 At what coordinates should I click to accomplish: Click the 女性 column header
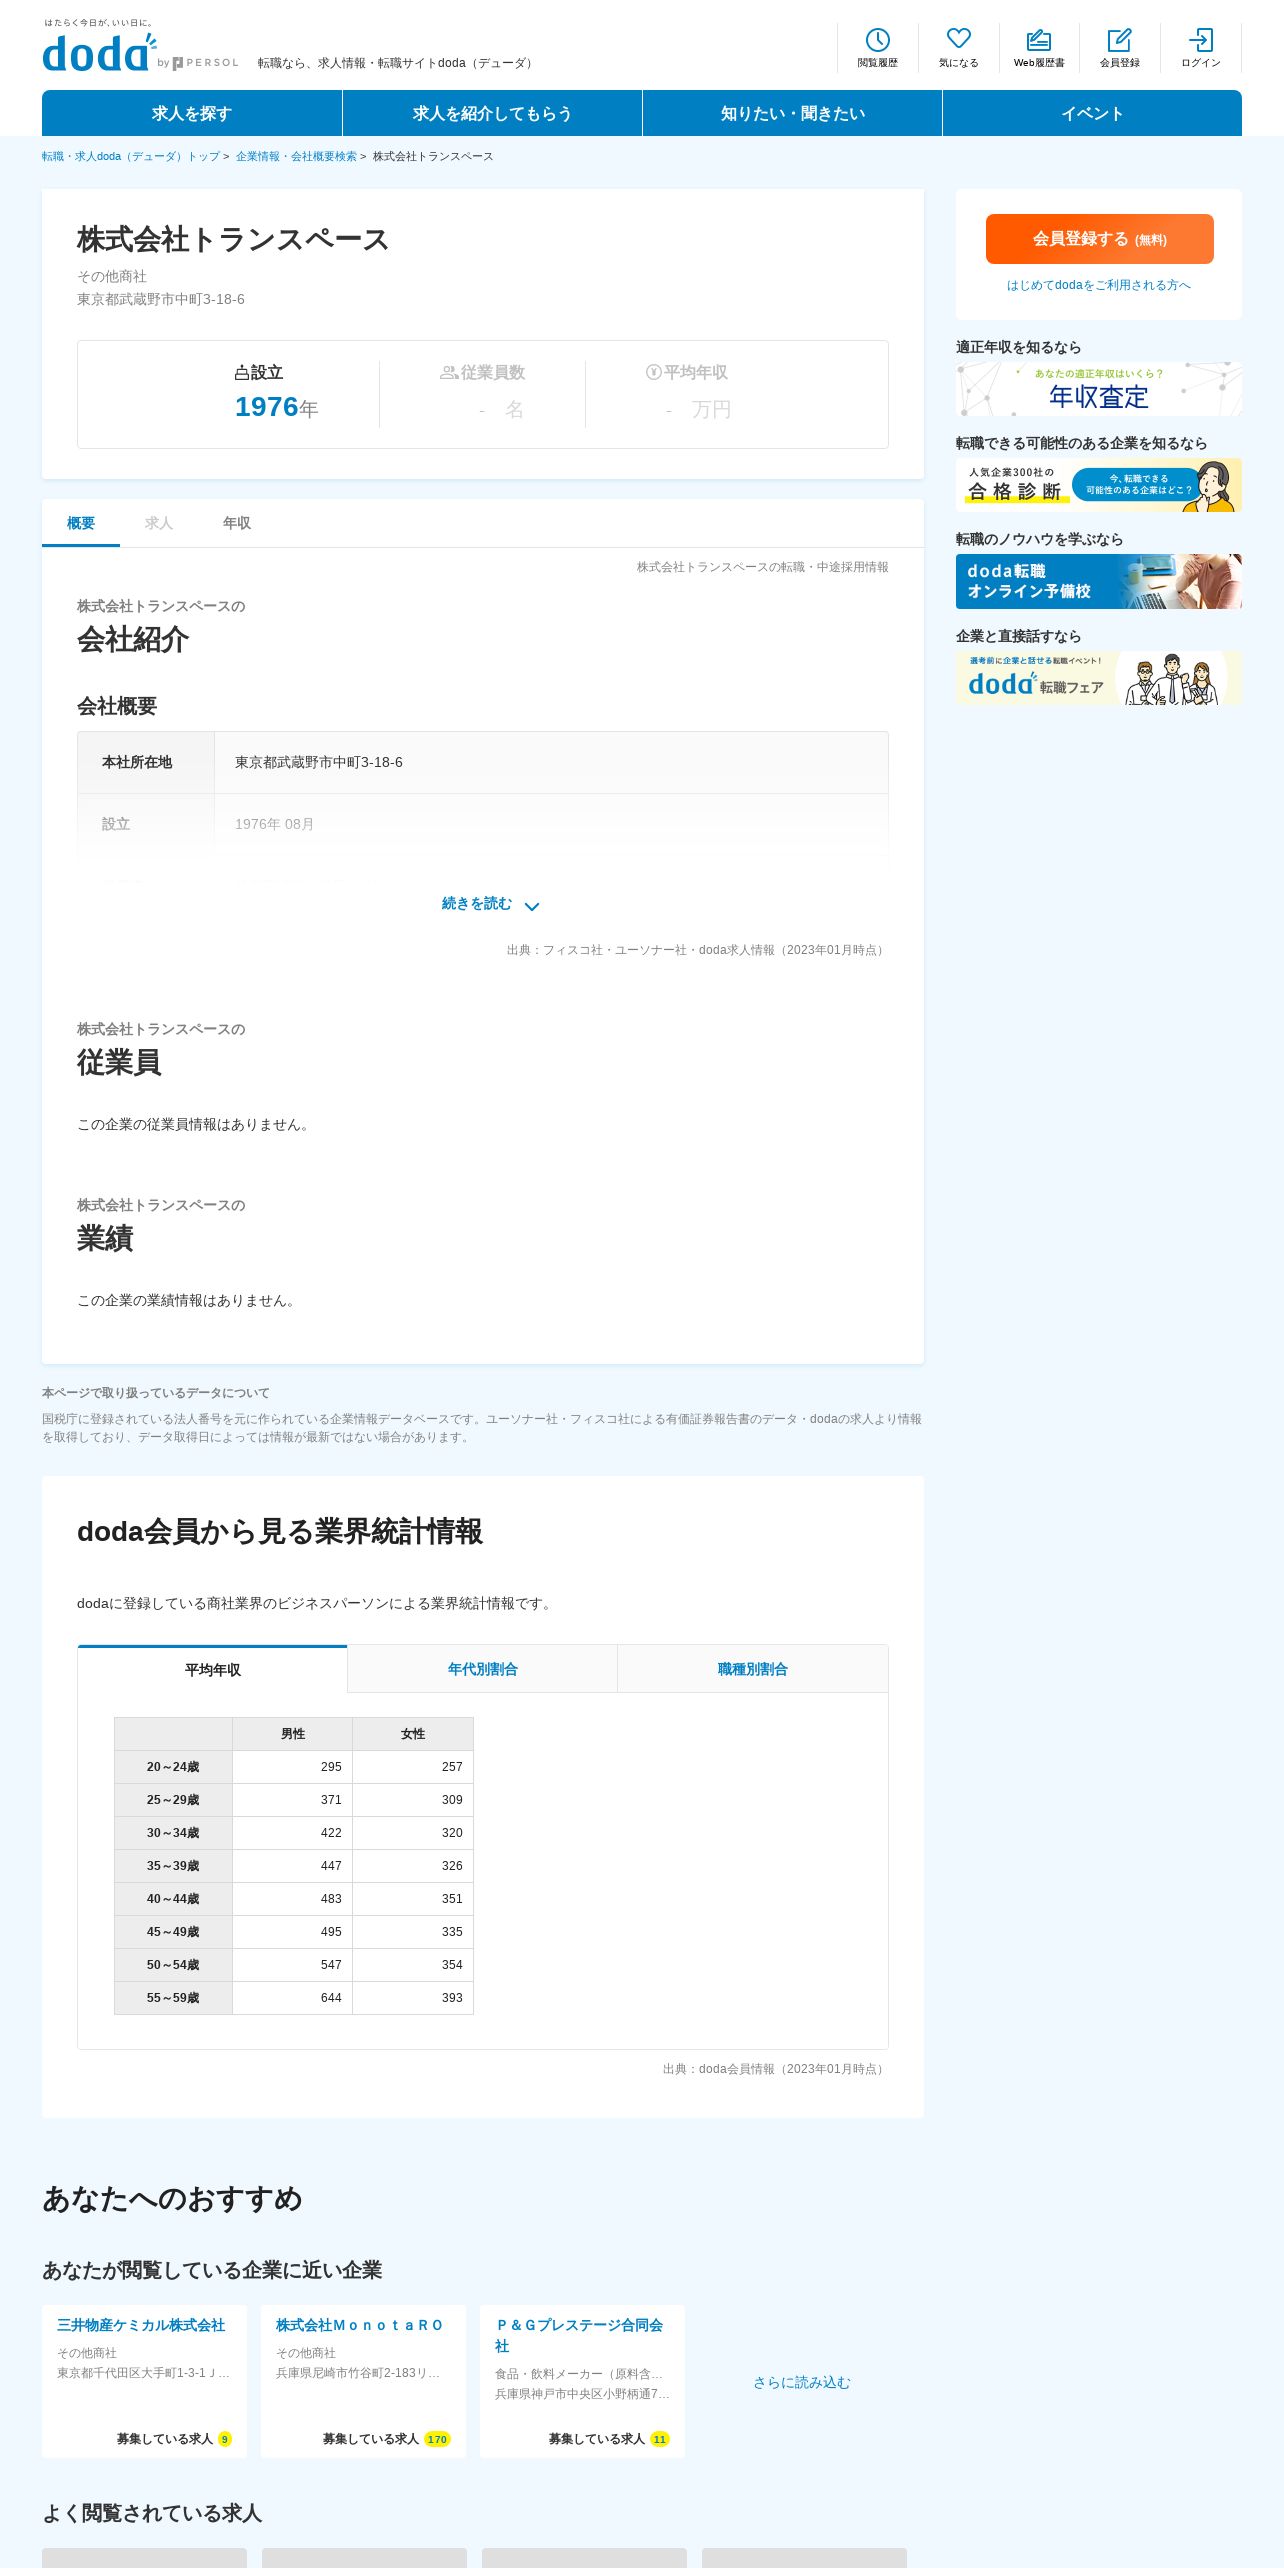click(x=413, y=1734)
